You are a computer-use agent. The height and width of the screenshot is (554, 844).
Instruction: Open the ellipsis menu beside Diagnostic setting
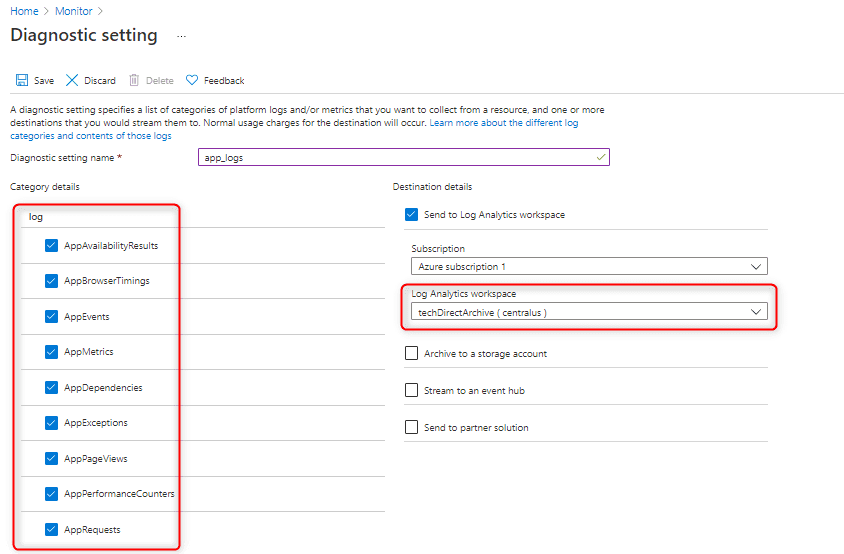181,36
